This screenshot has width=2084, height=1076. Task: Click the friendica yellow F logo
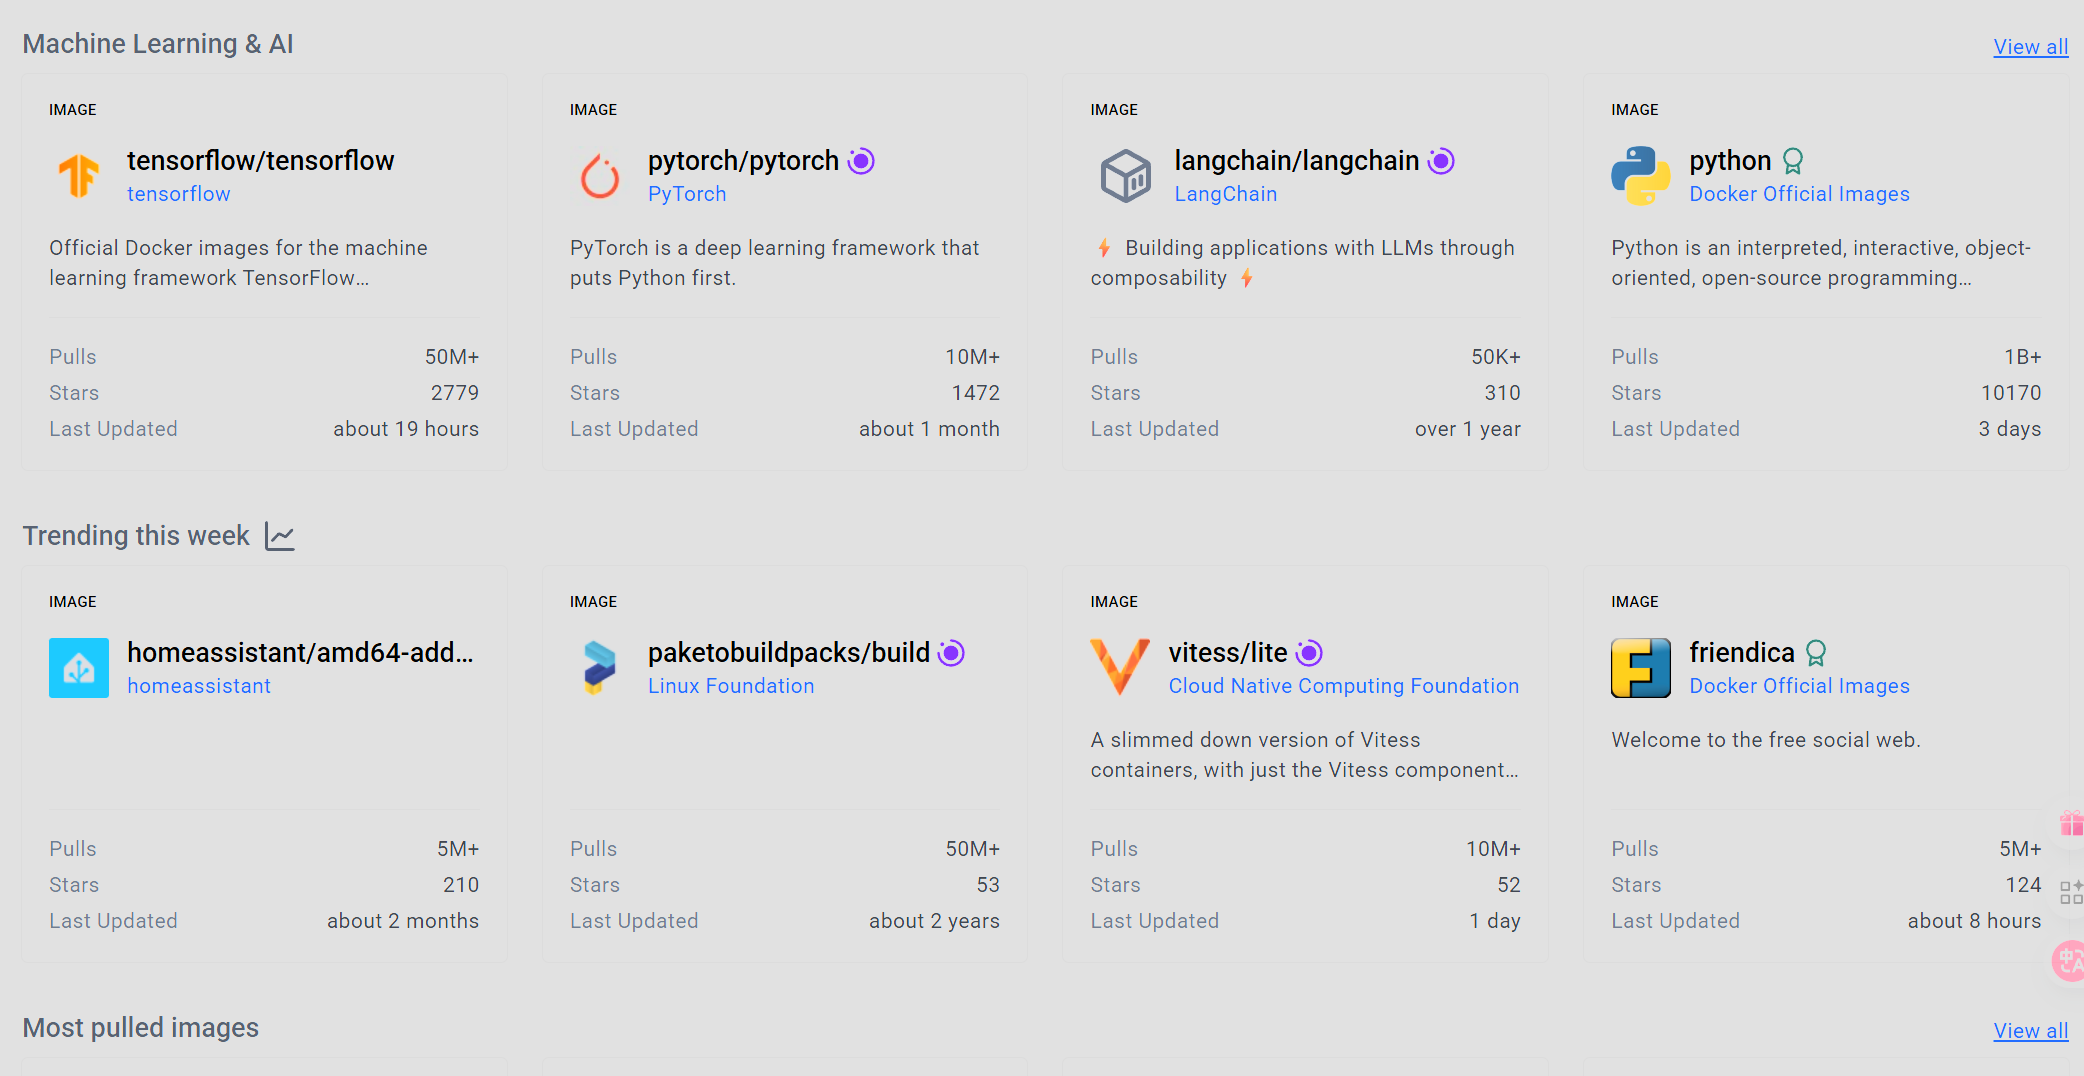(1641, 668)
